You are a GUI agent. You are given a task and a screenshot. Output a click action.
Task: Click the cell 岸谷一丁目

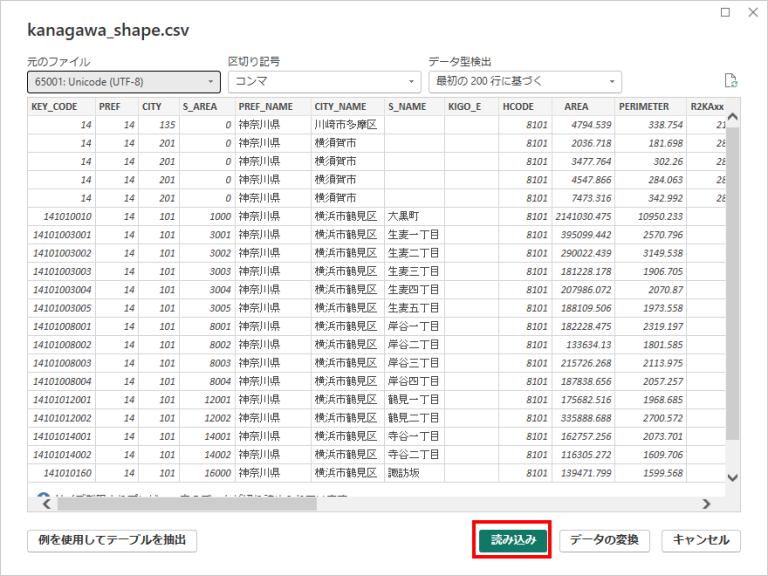[x=413, y=326]
